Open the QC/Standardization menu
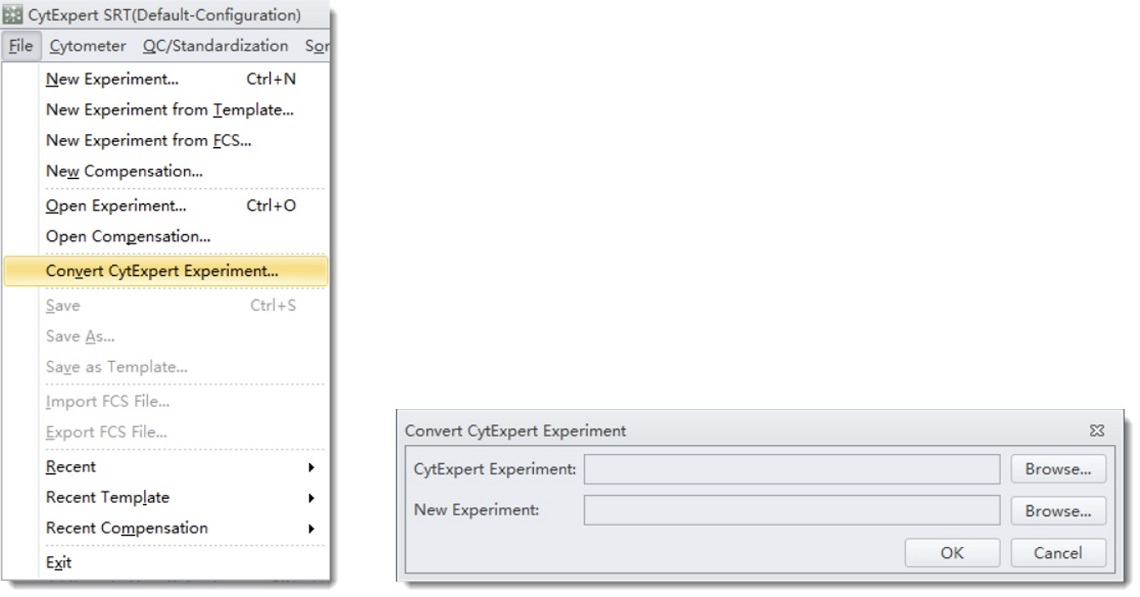The height and width of the screenshot is (597, 1140). coord(215,46)
